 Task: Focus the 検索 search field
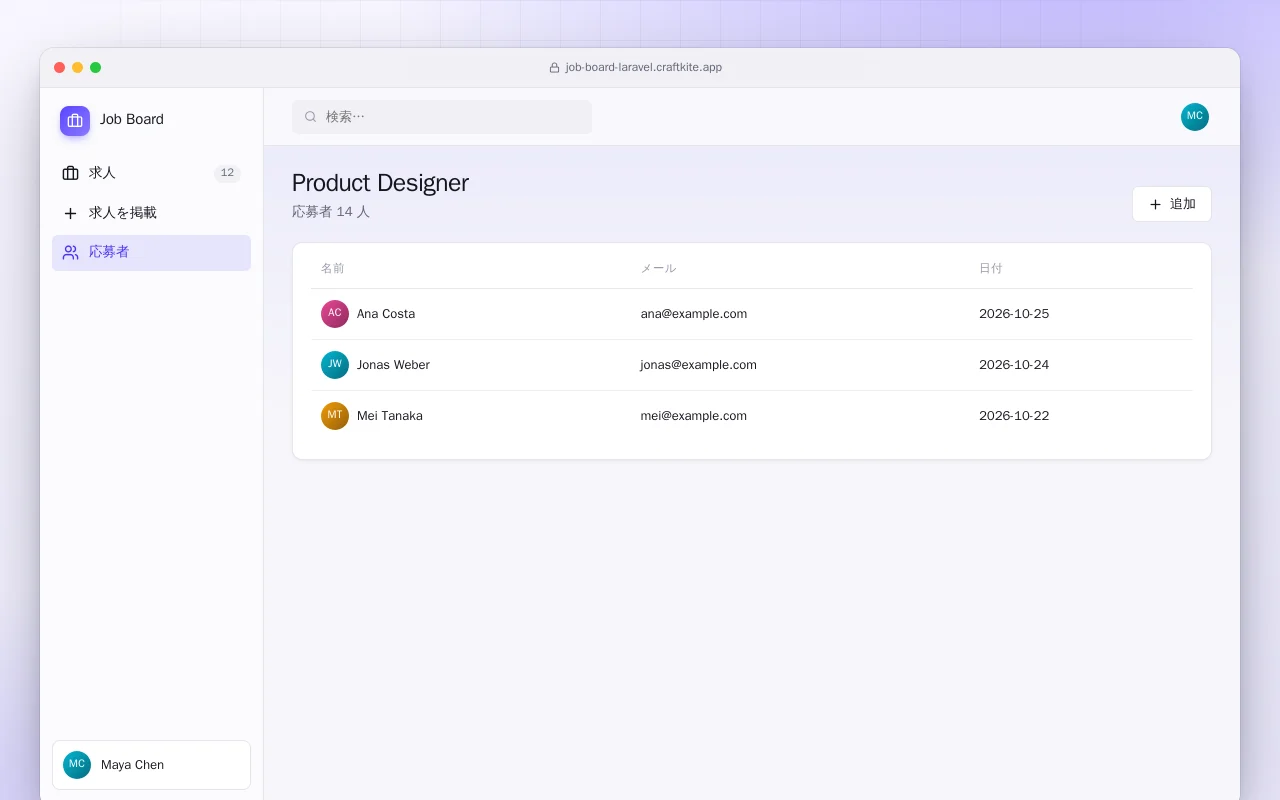442,117
